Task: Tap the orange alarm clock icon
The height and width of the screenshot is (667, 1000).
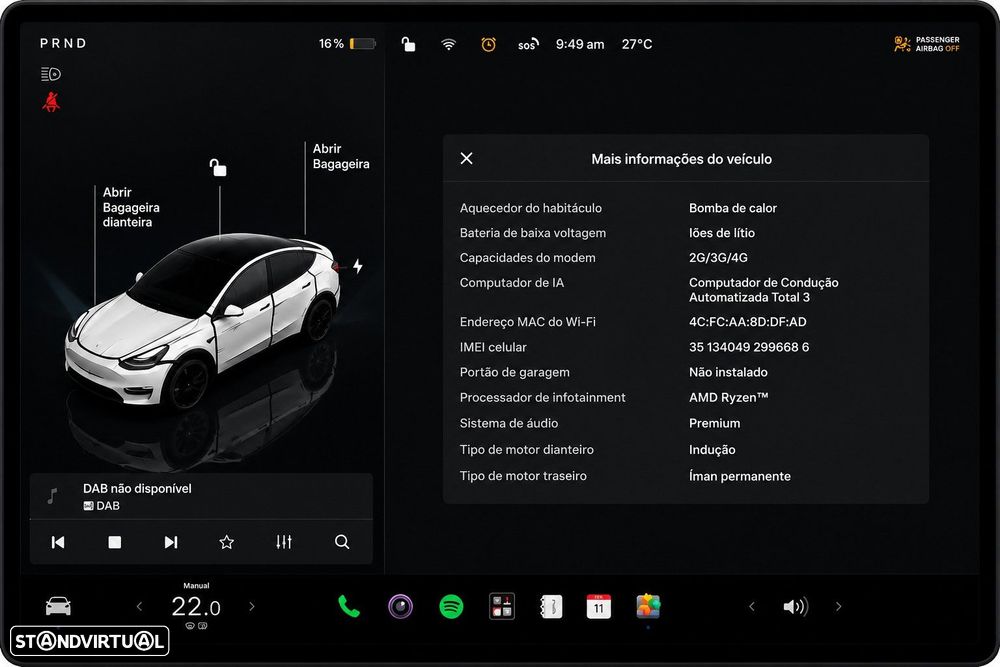Action: coord(489,44)
